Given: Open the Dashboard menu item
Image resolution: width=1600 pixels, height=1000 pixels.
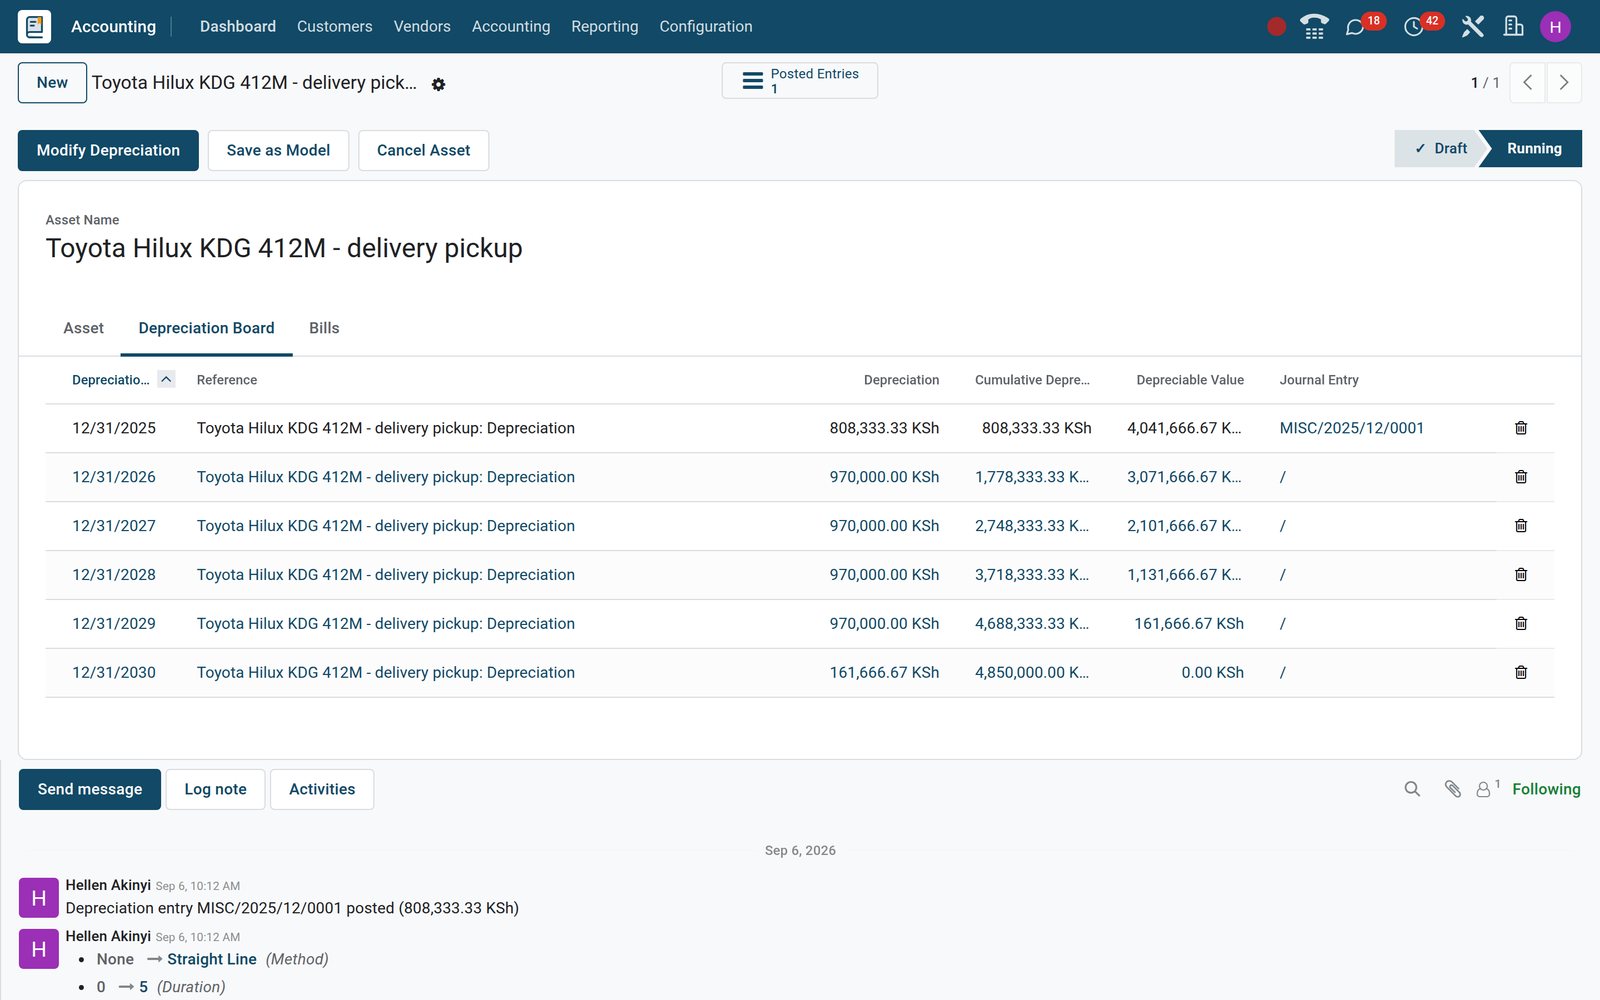Looking at the screenshot, I should [x=238, y=26].
